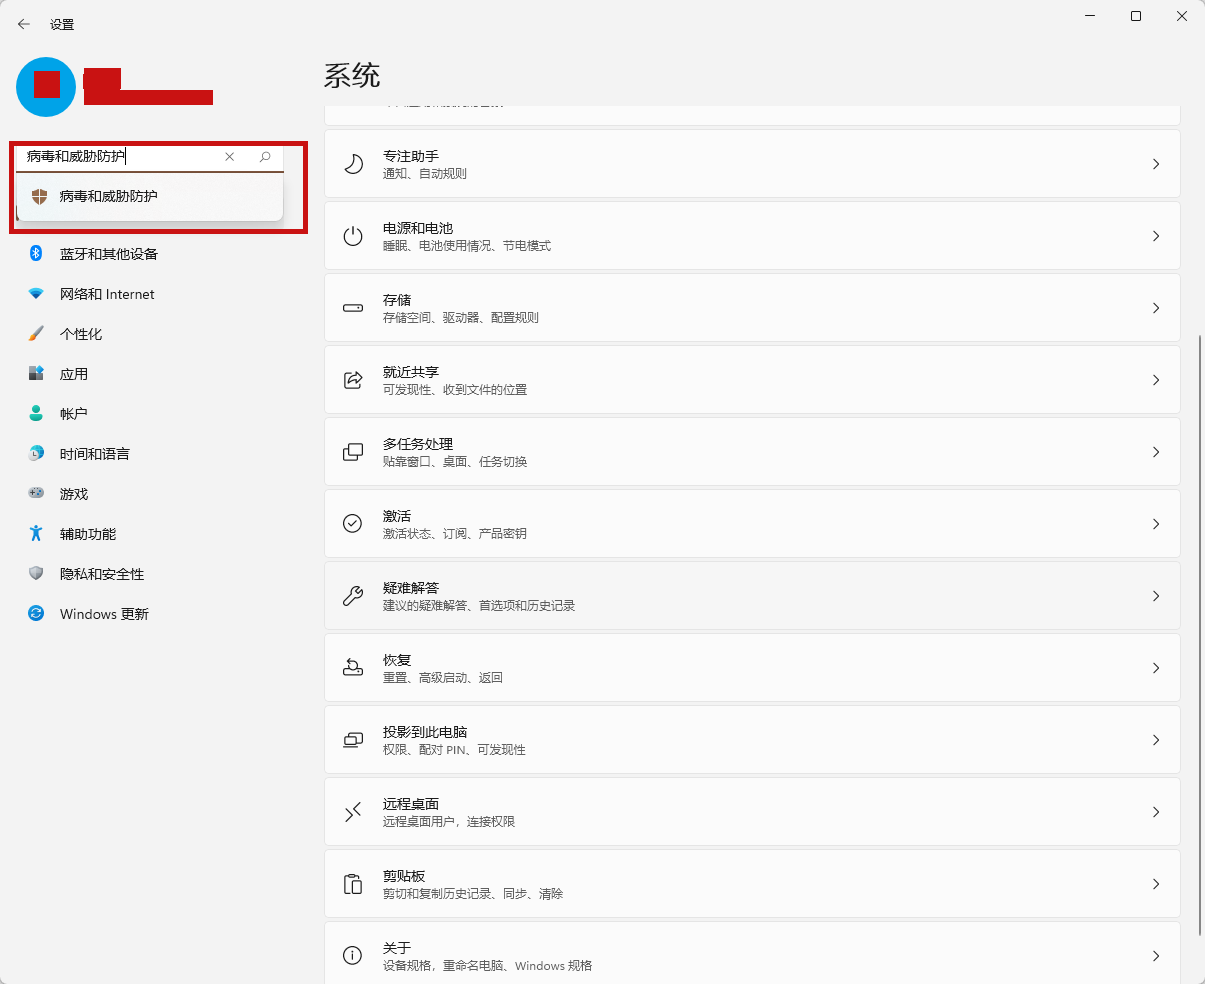Click the shield icon beside 隐私和安全性
The image size is (1205, 984).
point(36,574)
